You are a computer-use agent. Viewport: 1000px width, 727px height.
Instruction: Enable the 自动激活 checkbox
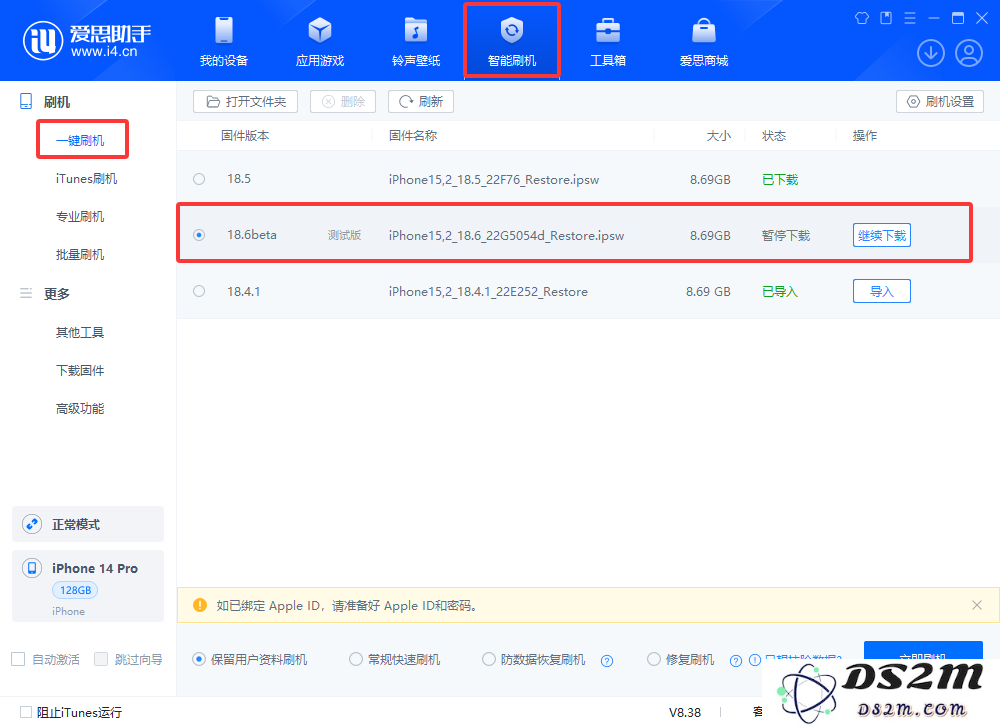tap(18, 659)
